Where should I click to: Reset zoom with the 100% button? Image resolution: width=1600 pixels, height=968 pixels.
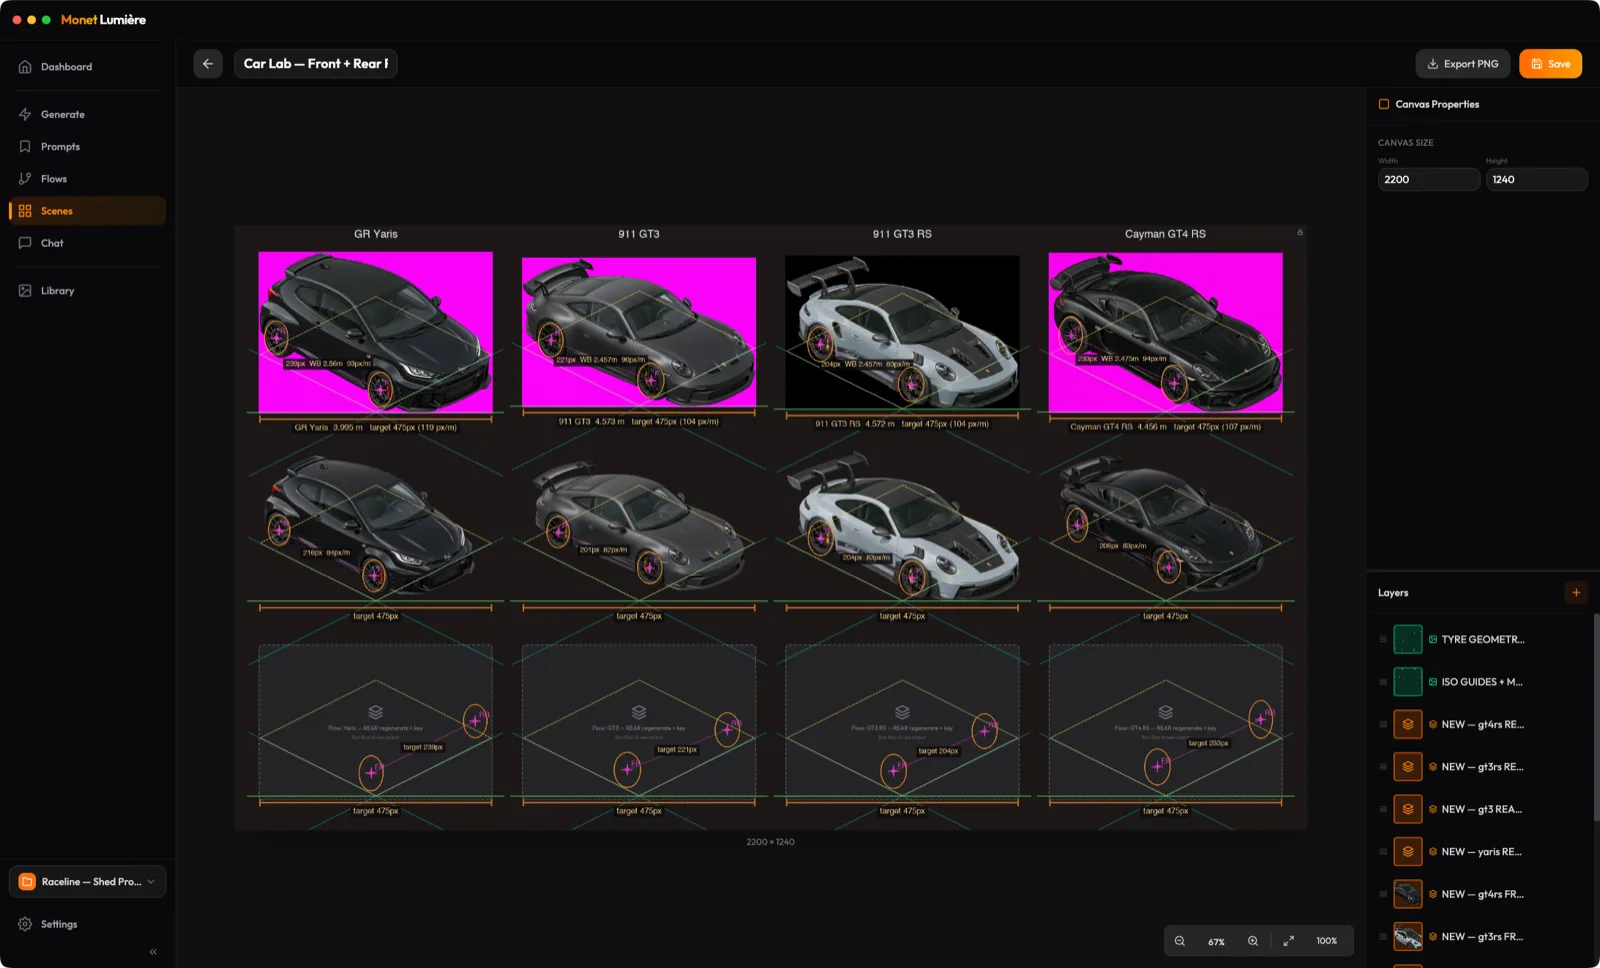[x=1327, y=941]
